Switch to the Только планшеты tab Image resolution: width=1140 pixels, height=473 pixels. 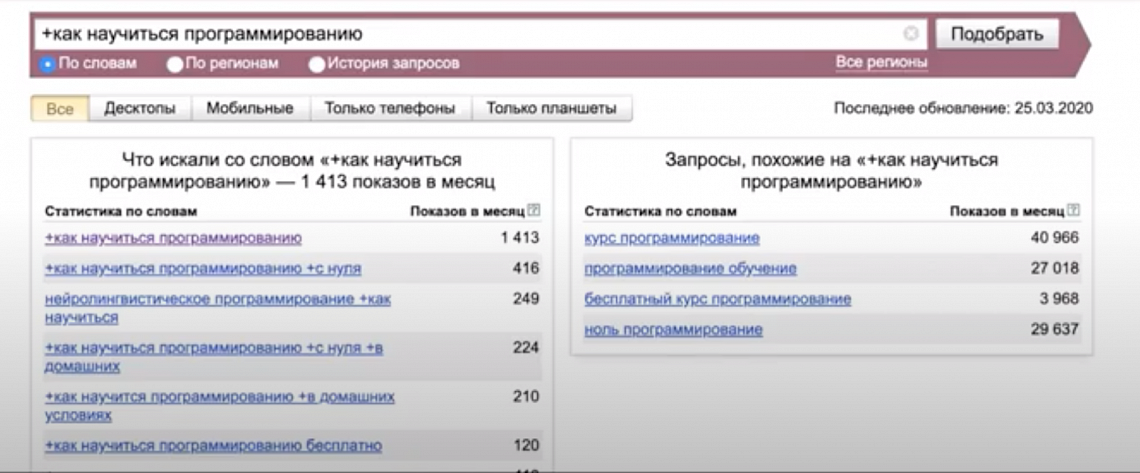[x=552, y=108]
